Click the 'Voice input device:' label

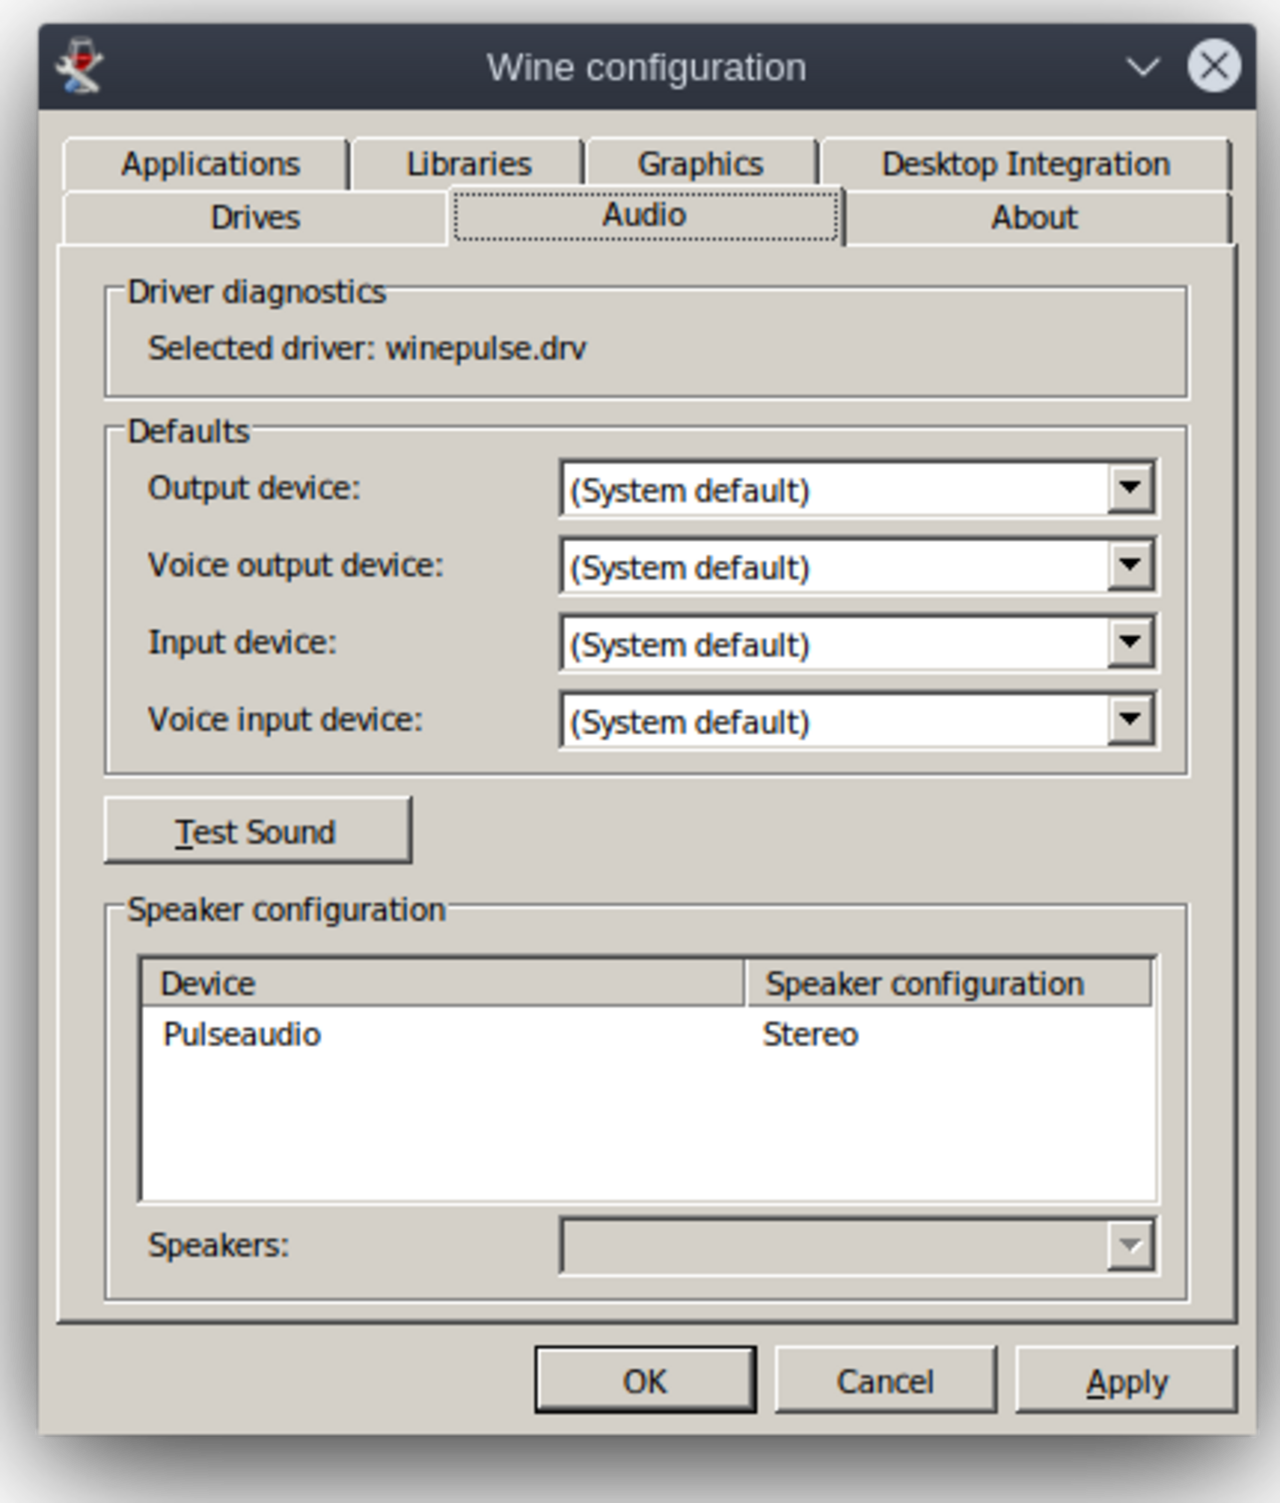[285, 720]
